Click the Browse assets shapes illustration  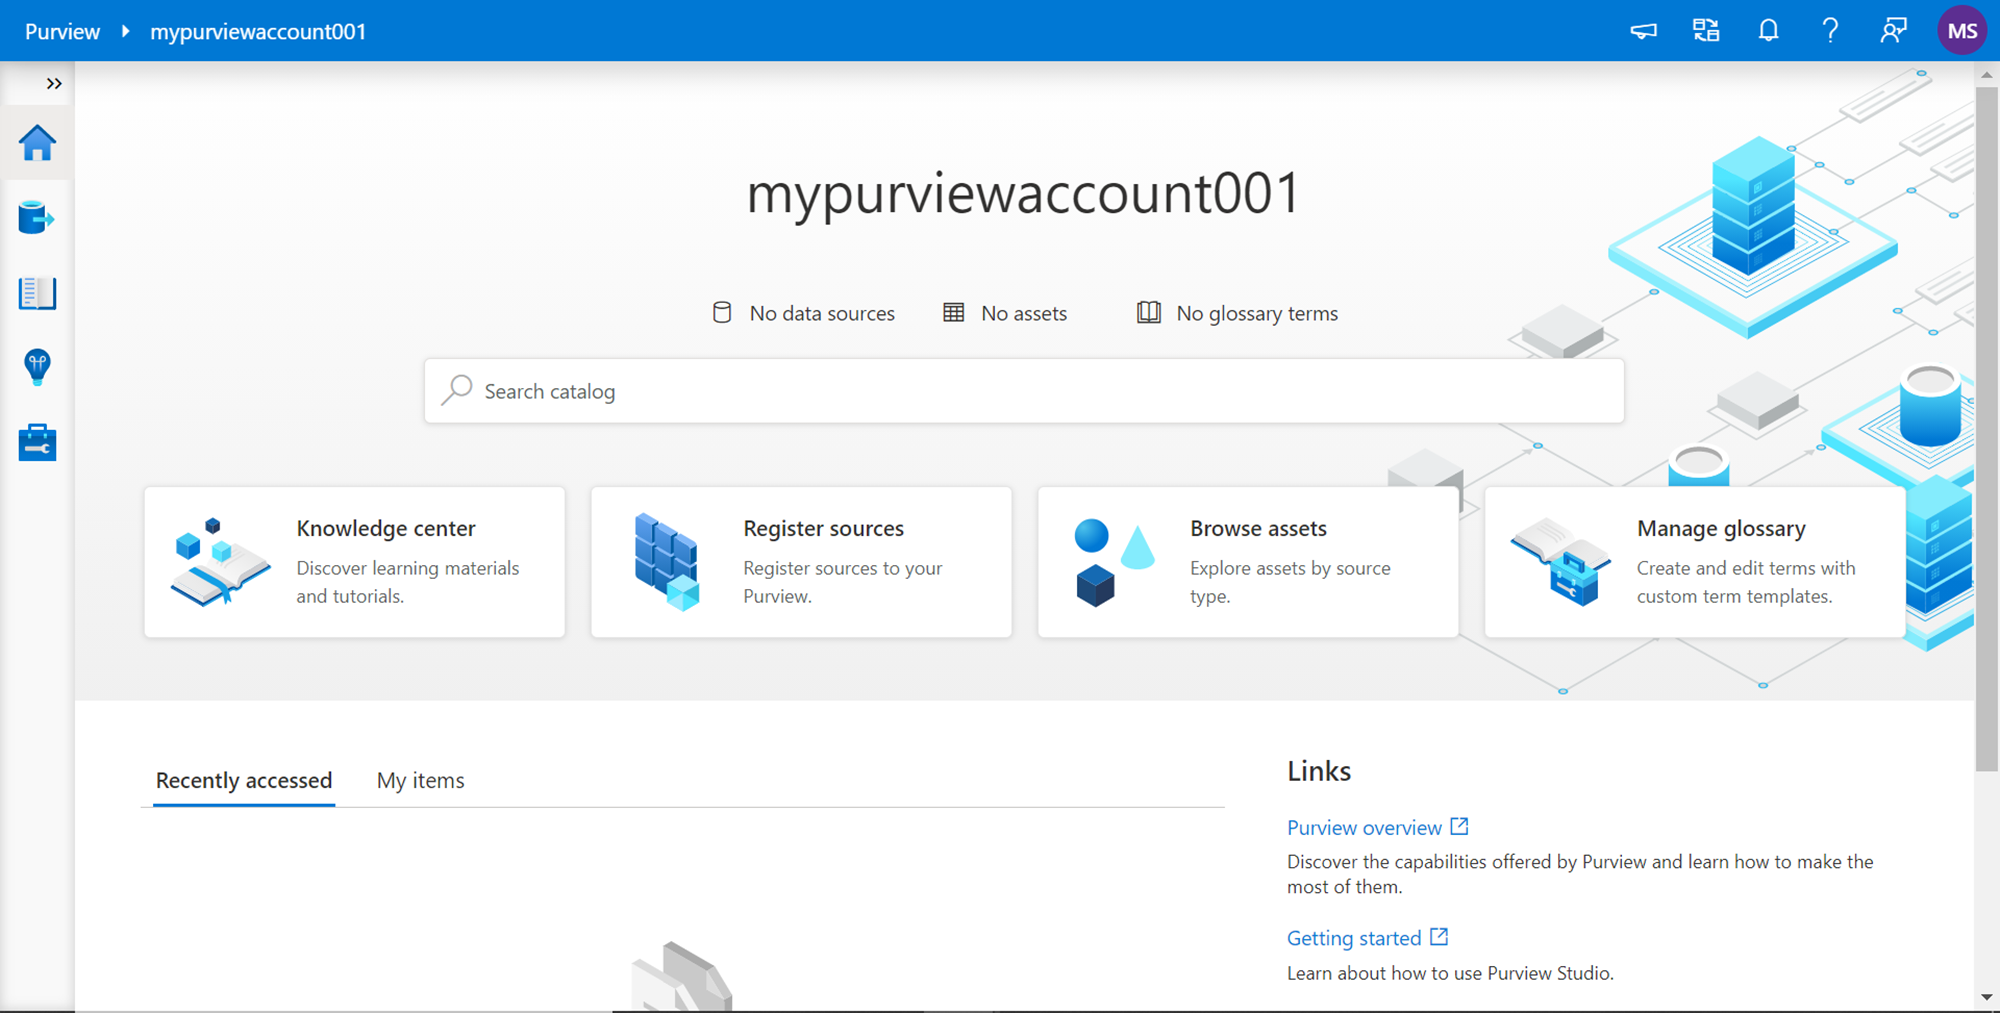(x=1114, y=562)
